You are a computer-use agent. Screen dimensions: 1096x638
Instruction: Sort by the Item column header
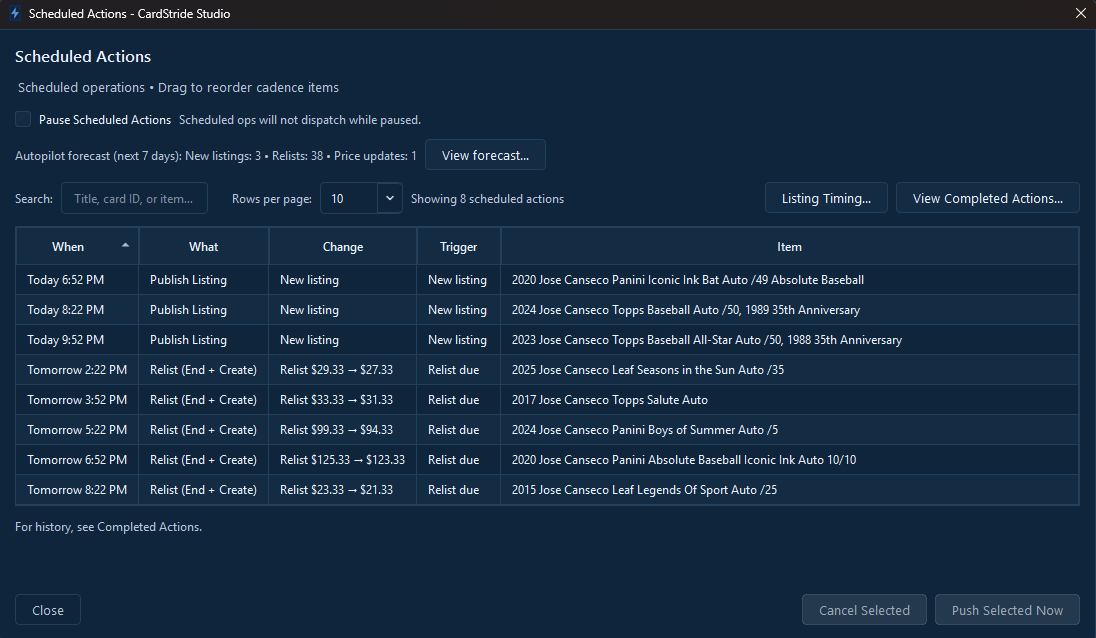(789, 247)
